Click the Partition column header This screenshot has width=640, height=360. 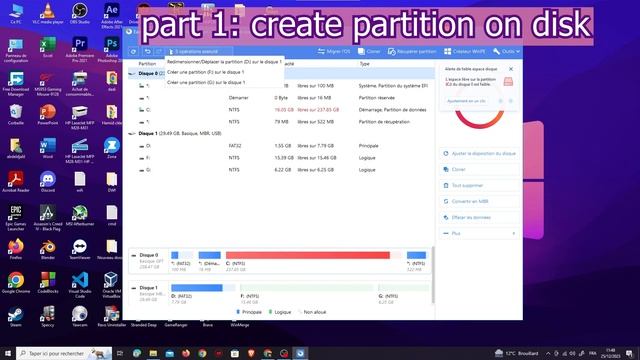click(x=147, y=64)
